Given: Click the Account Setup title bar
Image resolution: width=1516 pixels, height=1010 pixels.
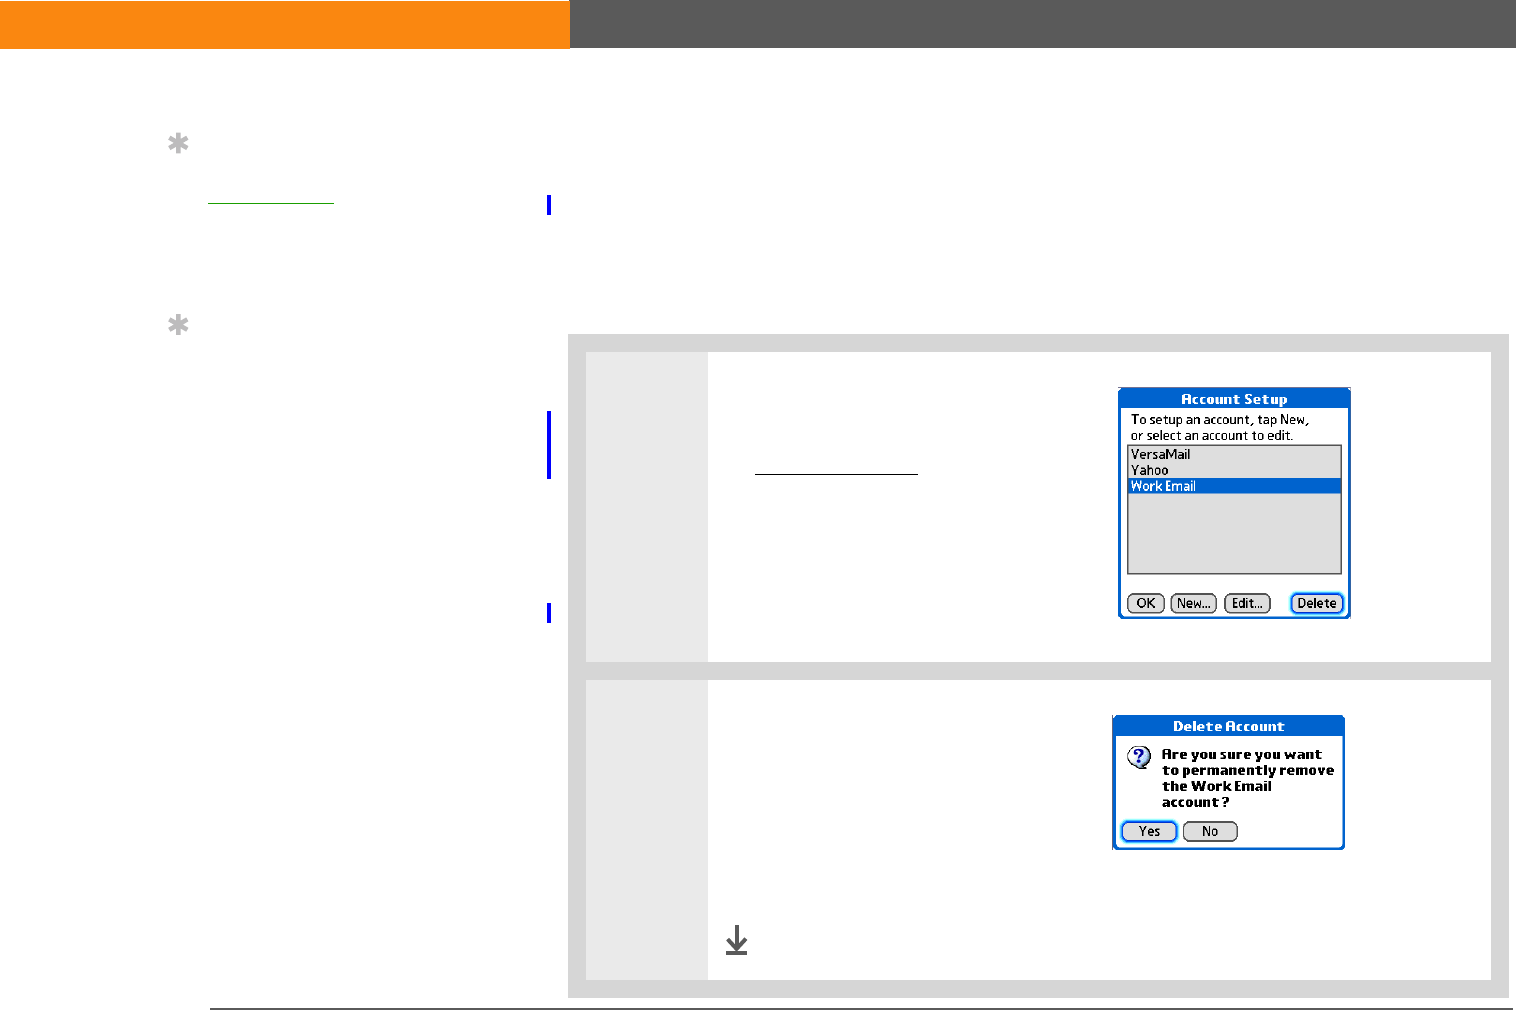Looking at the screenshot, I should pyautogui.click(x=1234, y=398).
